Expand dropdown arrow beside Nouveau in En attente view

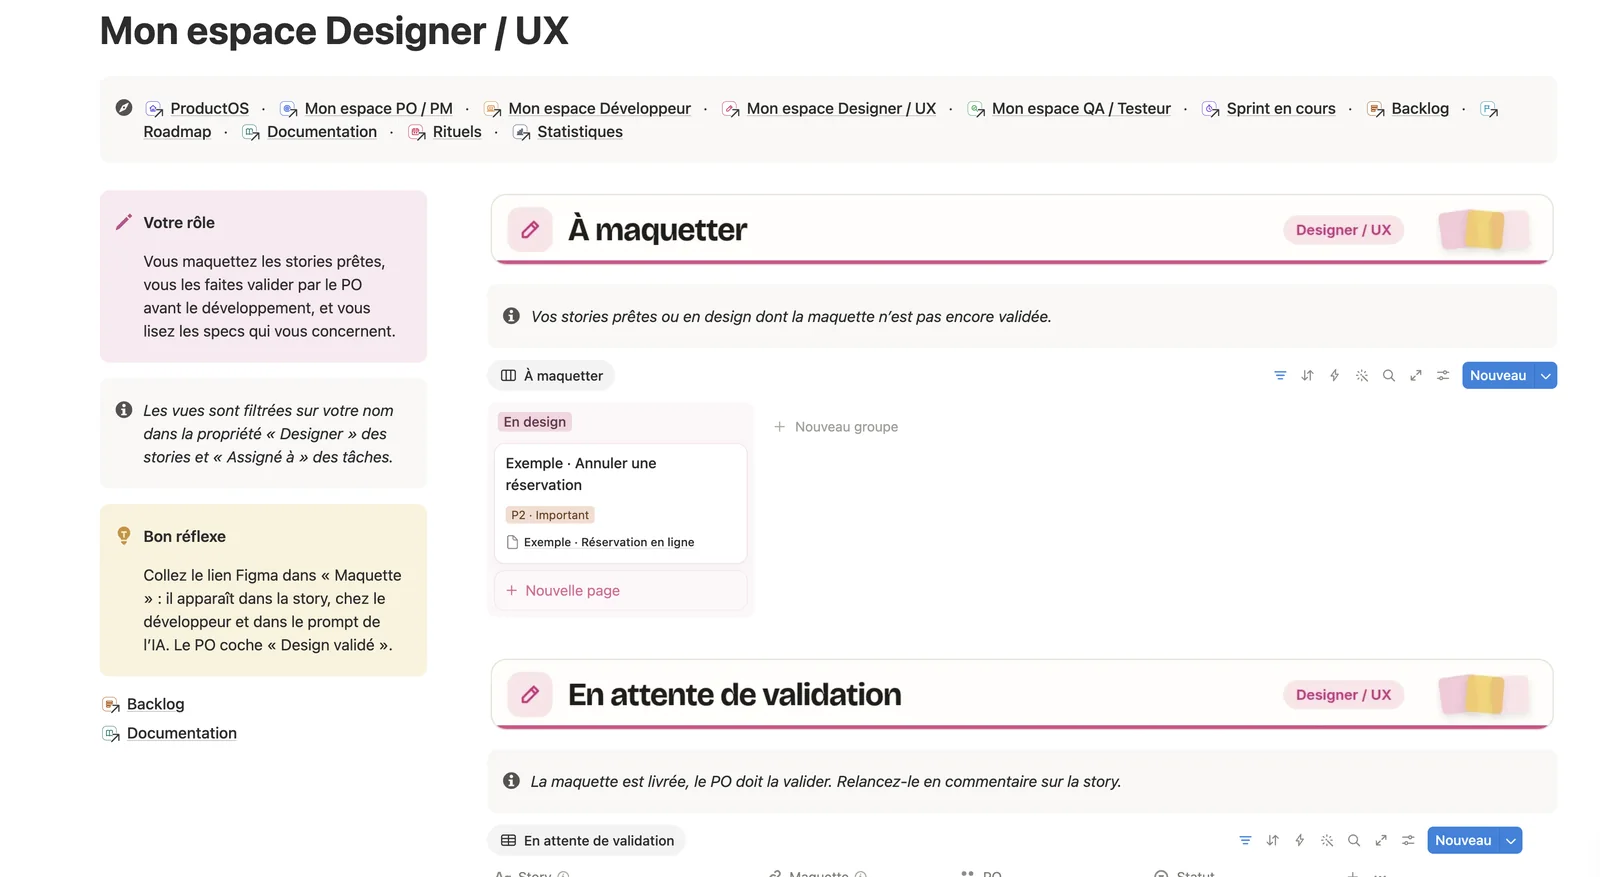pos(1511,841)
